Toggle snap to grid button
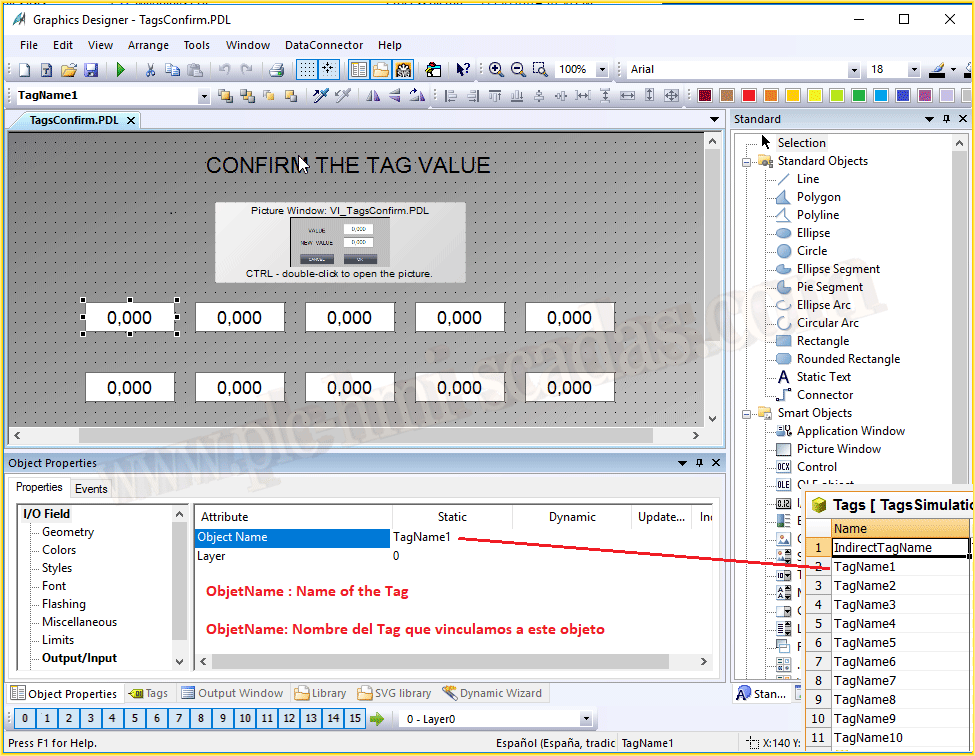 [328, 70]
